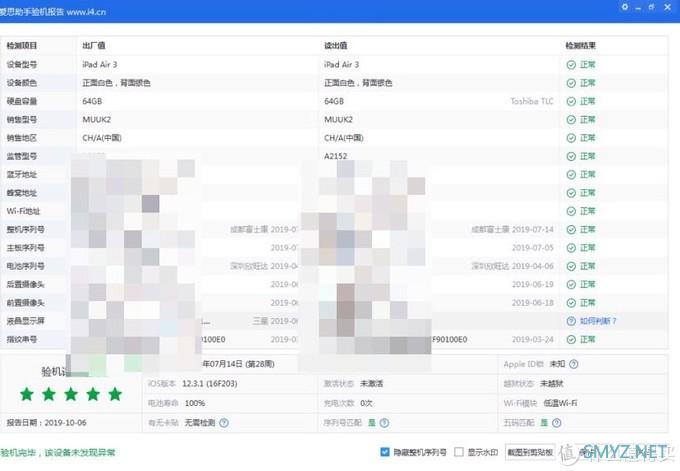This screenshot has width=680, height=471.
Task: Click the green check icon for Wi-Fi地址 row
Action: [571, 211]
